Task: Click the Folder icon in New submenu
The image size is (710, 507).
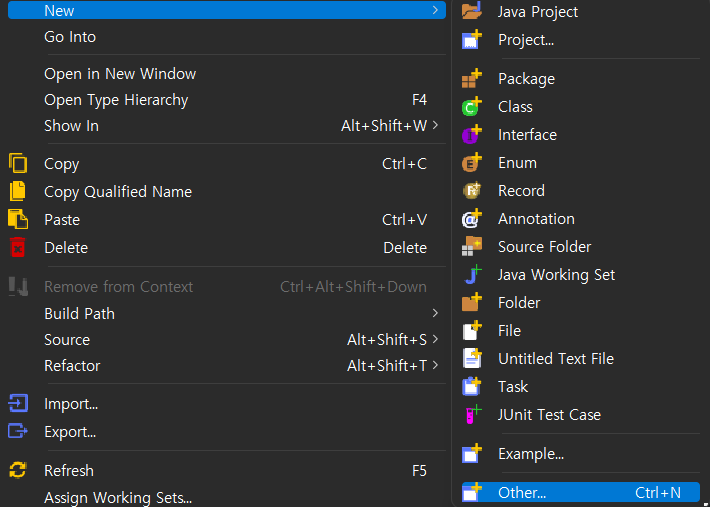Action: (x=471, y=302)
